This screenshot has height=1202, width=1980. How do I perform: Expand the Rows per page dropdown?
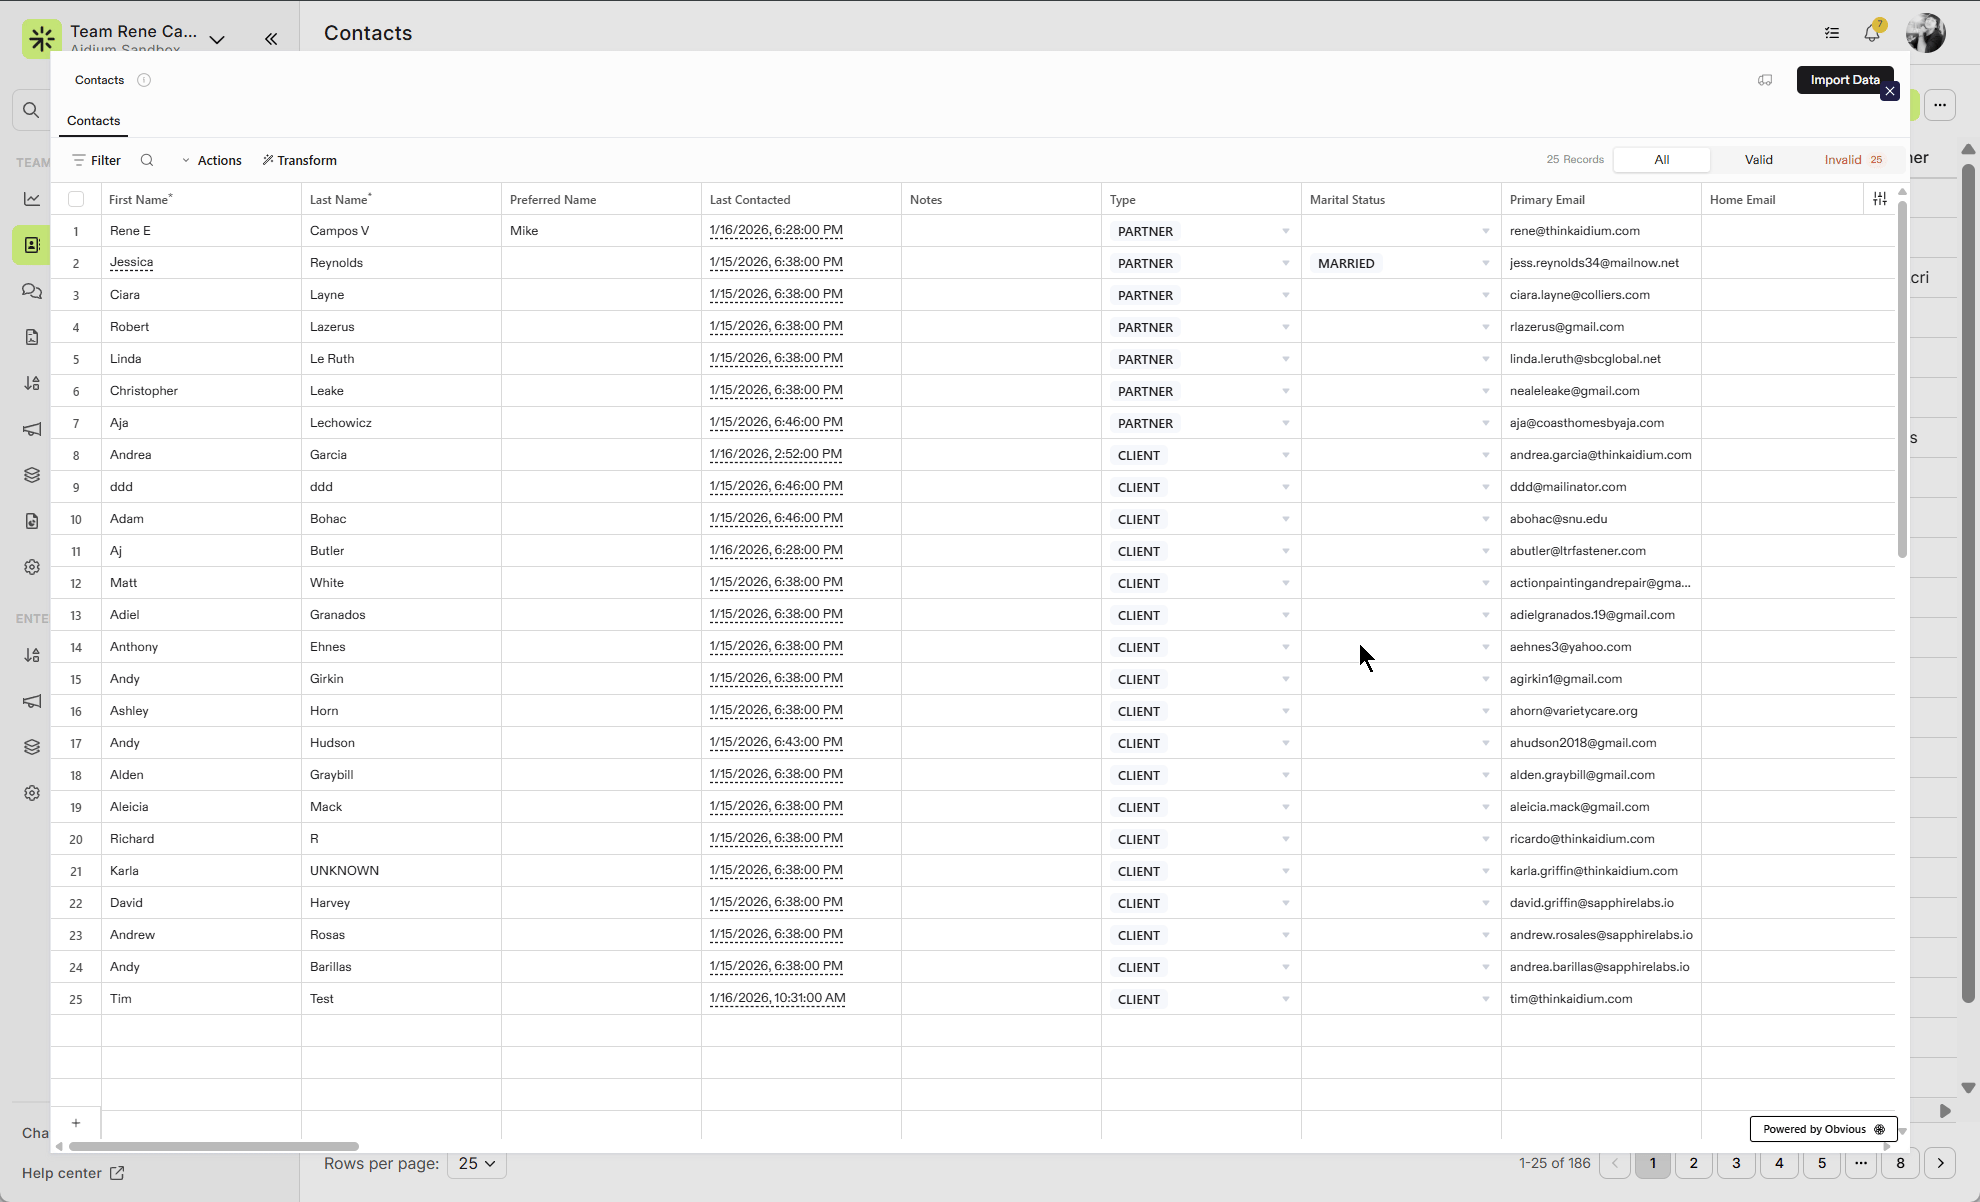[x=477, y=1163]
